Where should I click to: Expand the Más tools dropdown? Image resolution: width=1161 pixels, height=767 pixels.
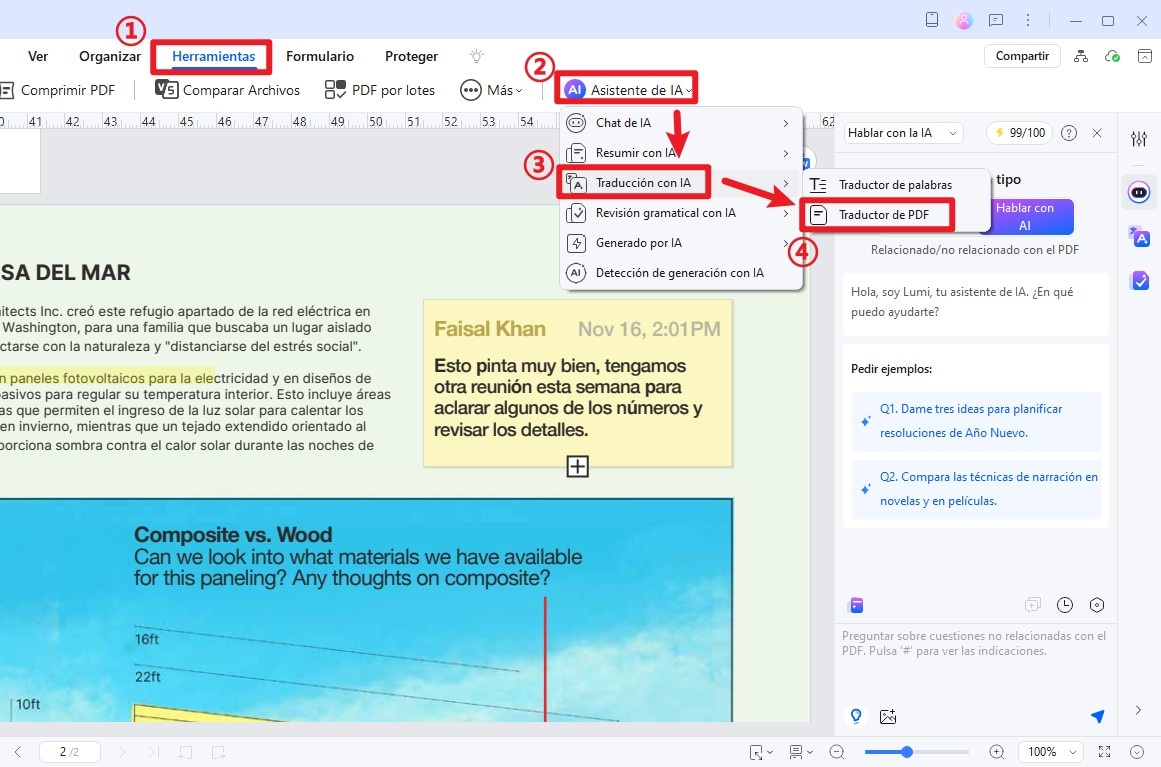click(492, 90)
